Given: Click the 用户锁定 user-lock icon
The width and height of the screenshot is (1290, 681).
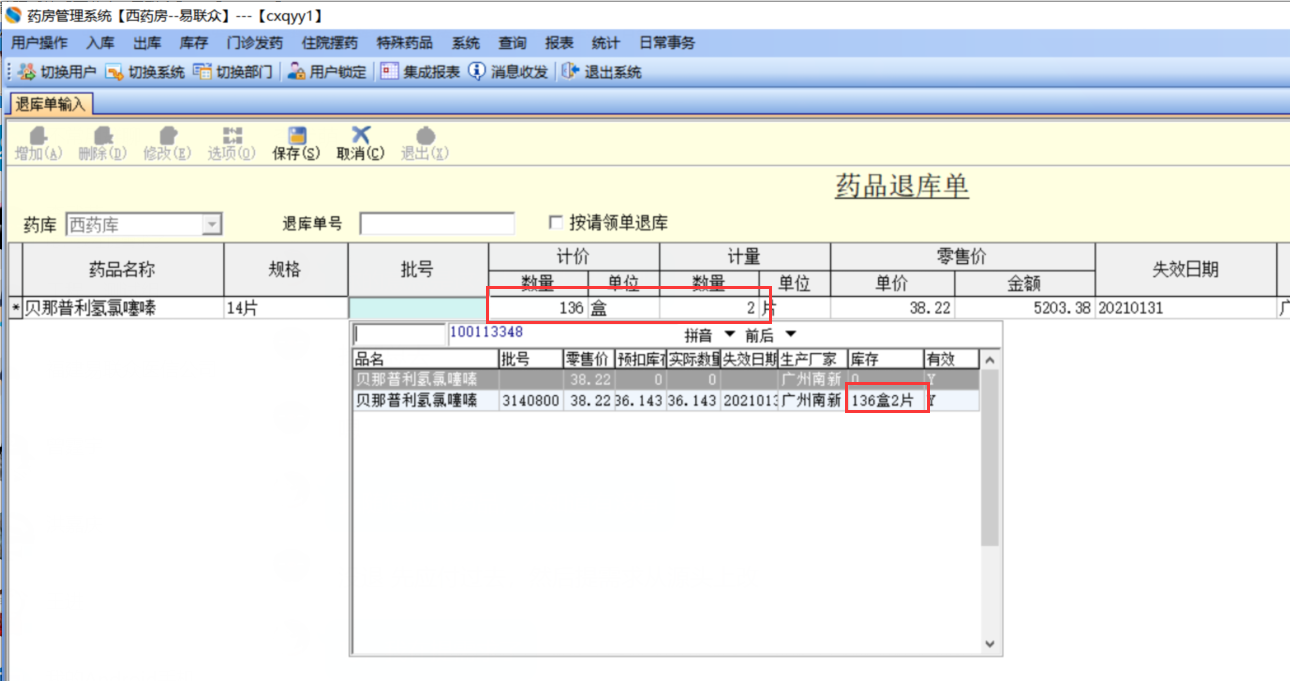Looking at the screenshot, I should (296, 72).
